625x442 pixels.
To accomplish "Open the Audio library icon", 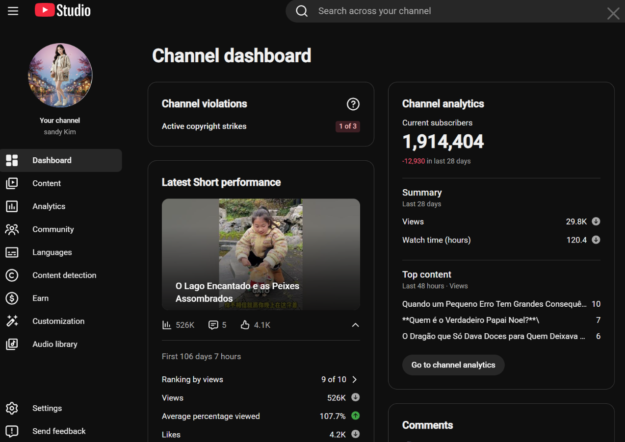I will pyautogui.click(x=12, y=344).
